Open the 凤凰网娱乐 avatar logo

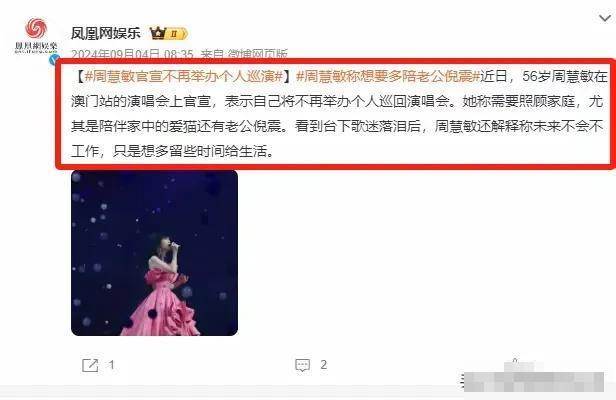coord(36,35)
